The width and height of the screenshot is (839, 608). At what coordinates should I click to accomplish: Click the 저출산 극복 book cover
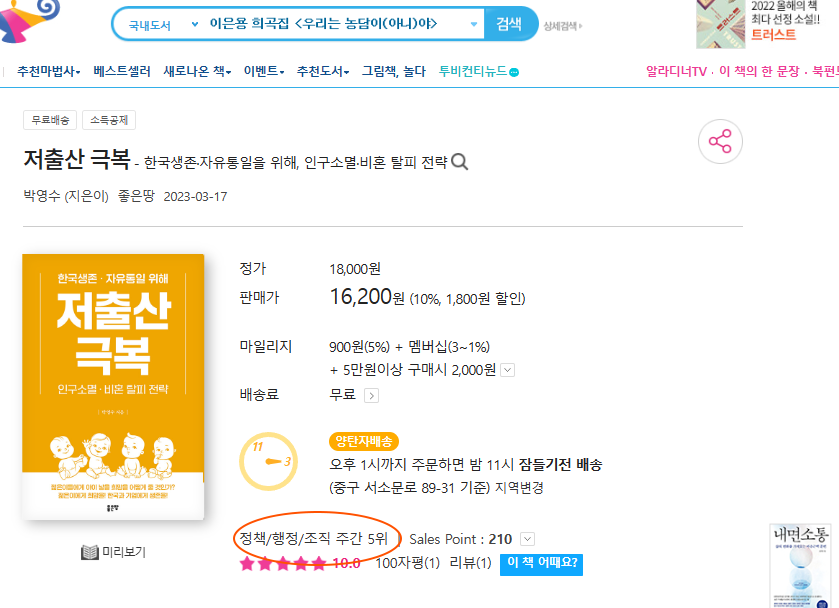(x=113, y=386)
